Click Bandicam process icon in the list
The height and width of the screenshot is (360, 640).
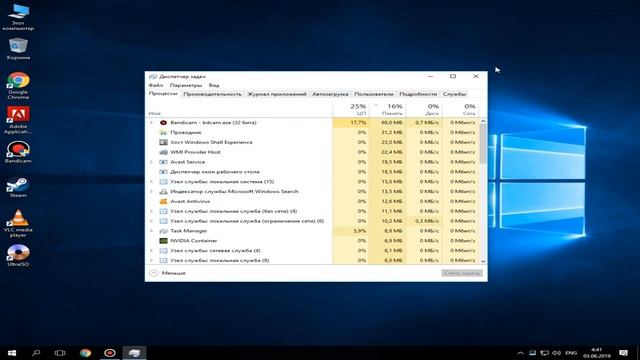(x=163, y=122)
